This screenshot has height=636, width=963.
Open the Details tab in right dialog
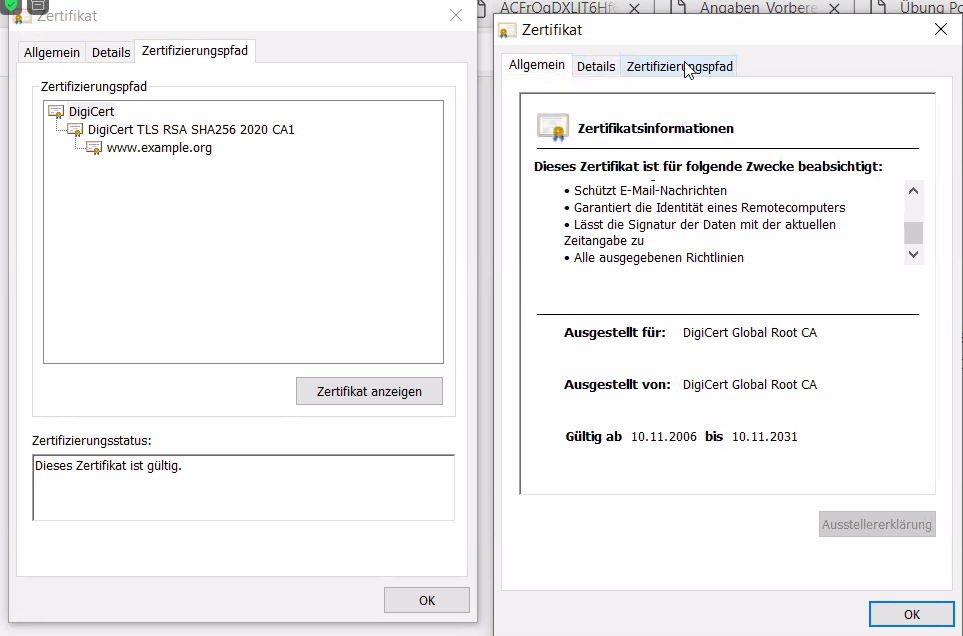click(x=596, y=66)
